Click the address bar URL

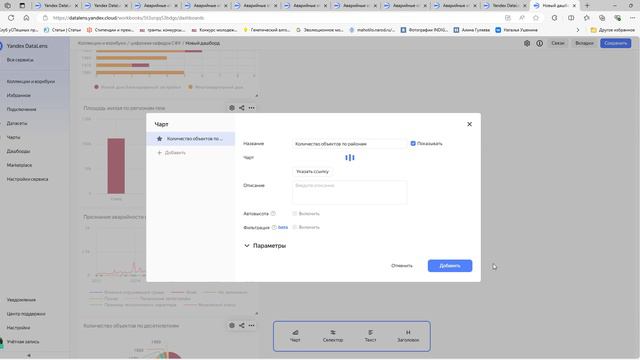tap(128, 18)
